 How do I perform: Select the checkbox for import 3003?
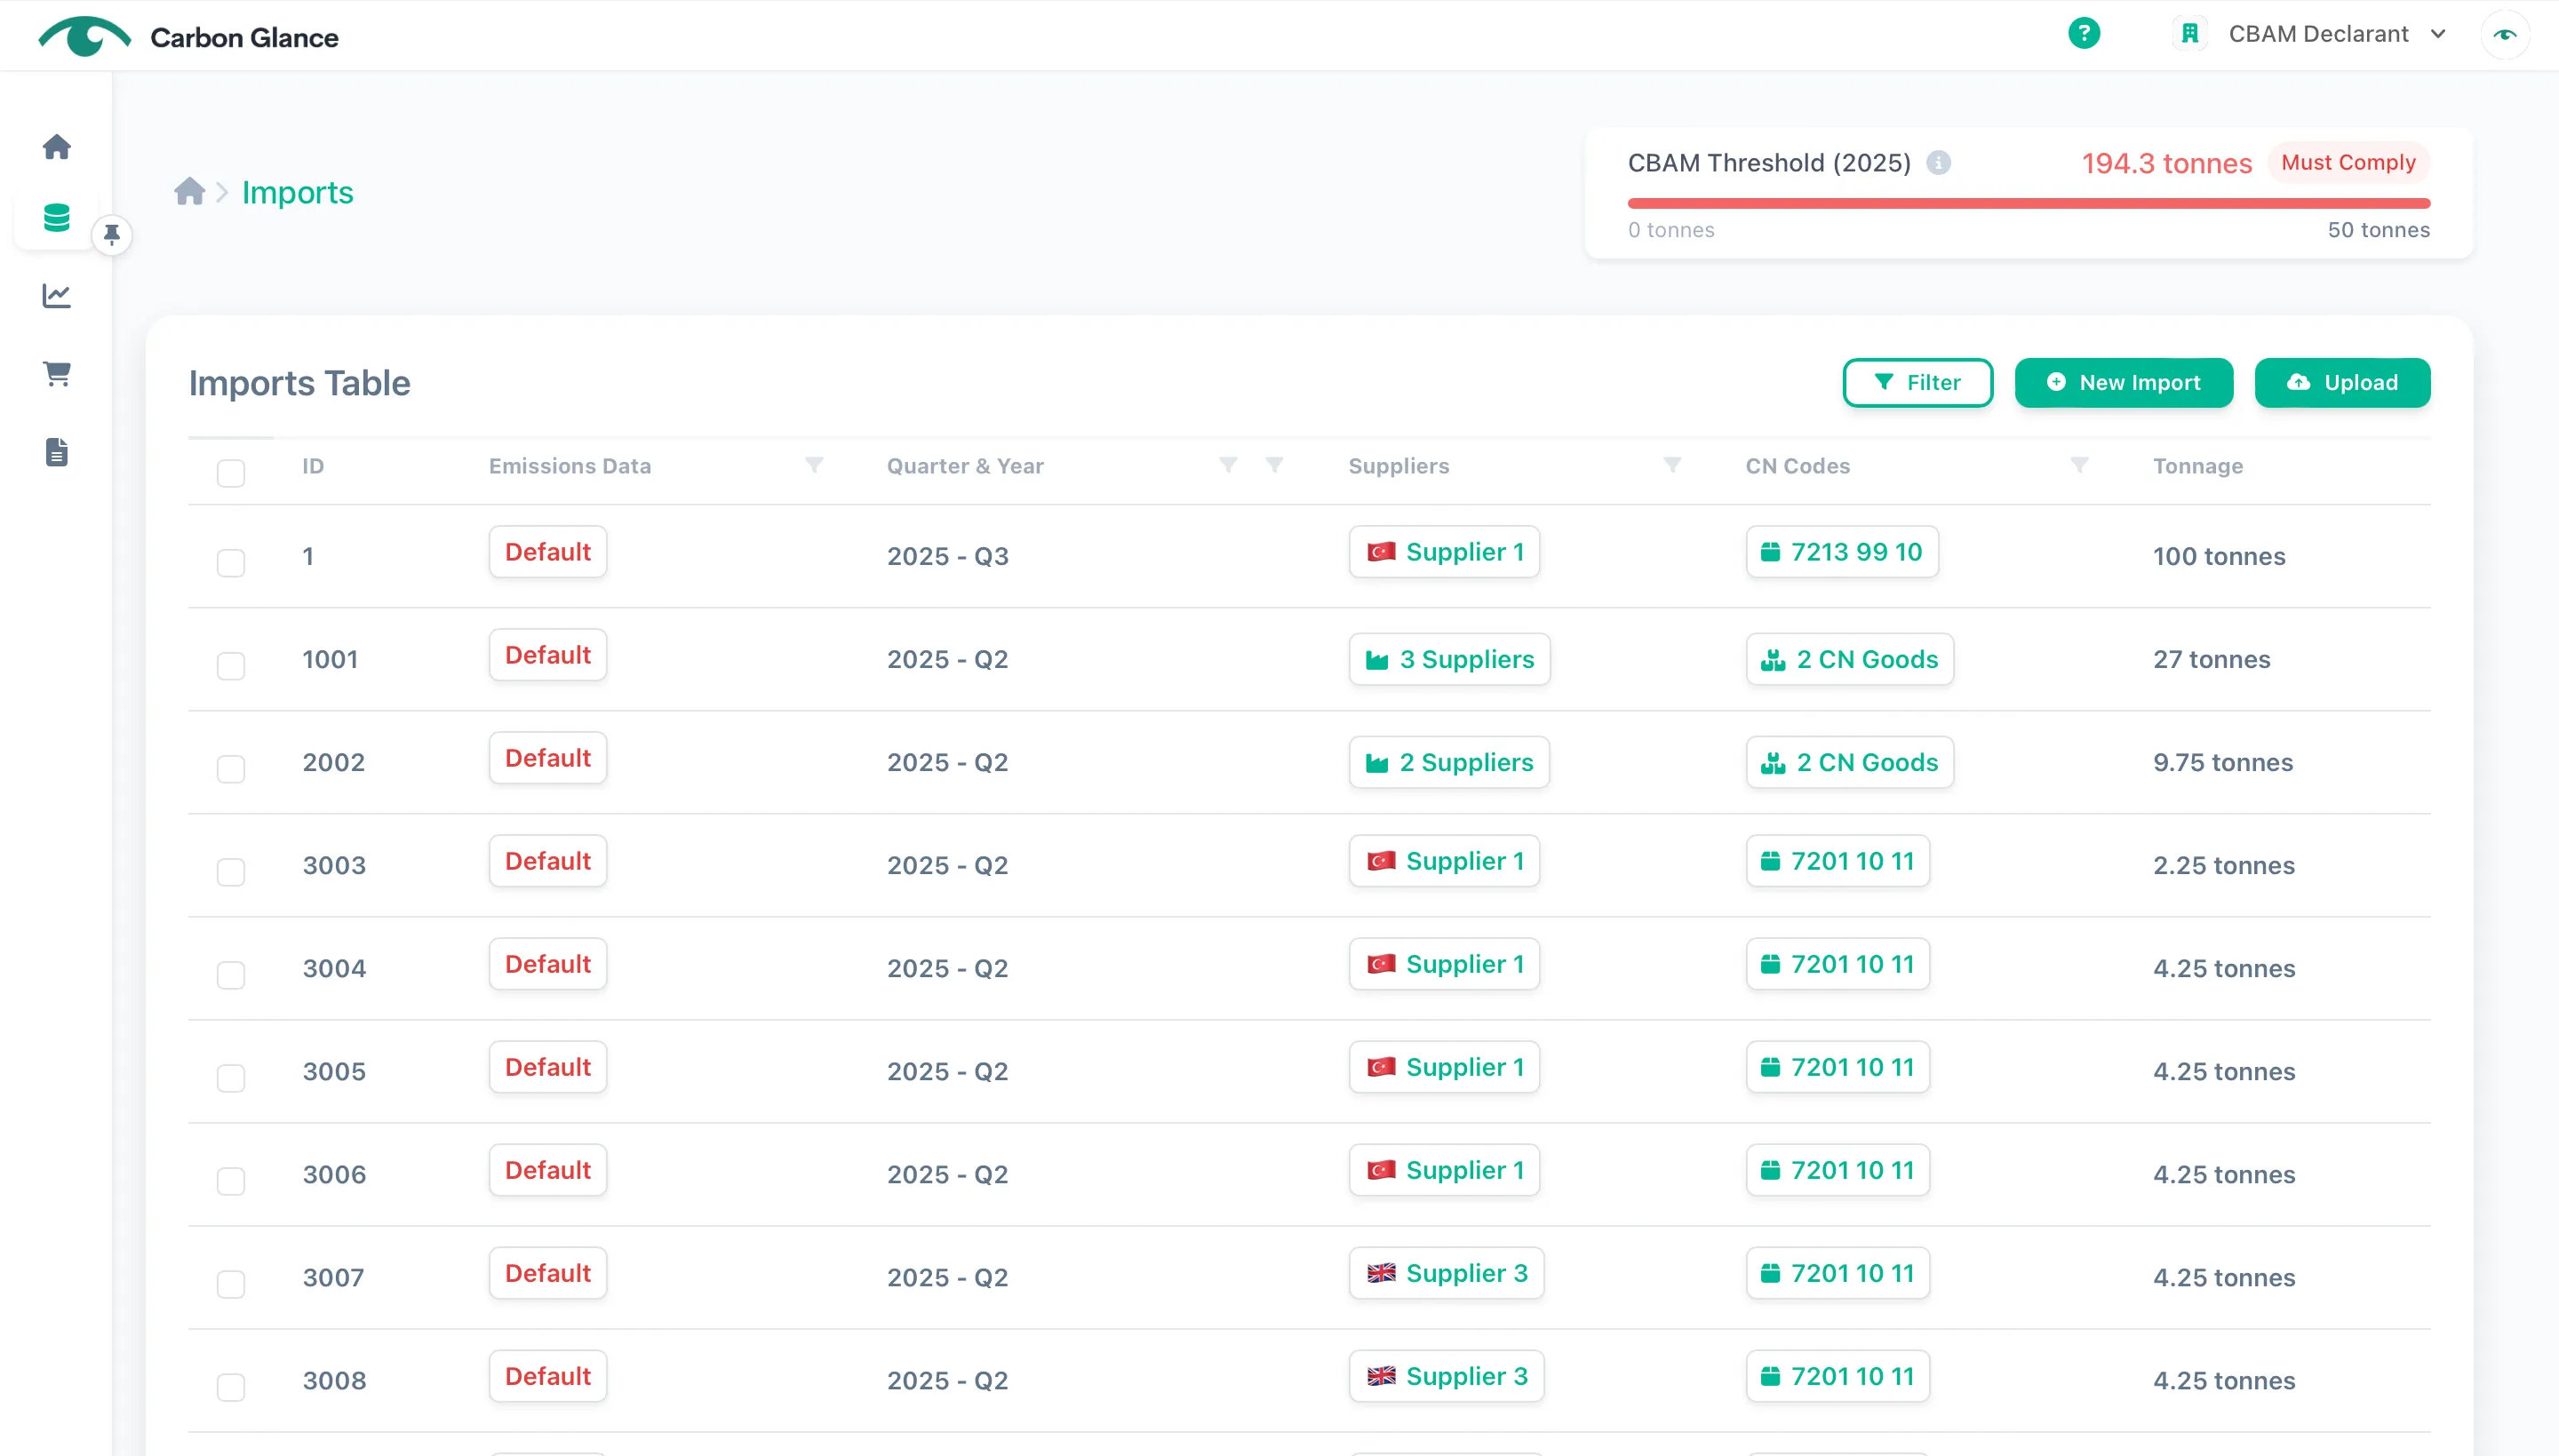pyautogui.click(x=231, y=872)
